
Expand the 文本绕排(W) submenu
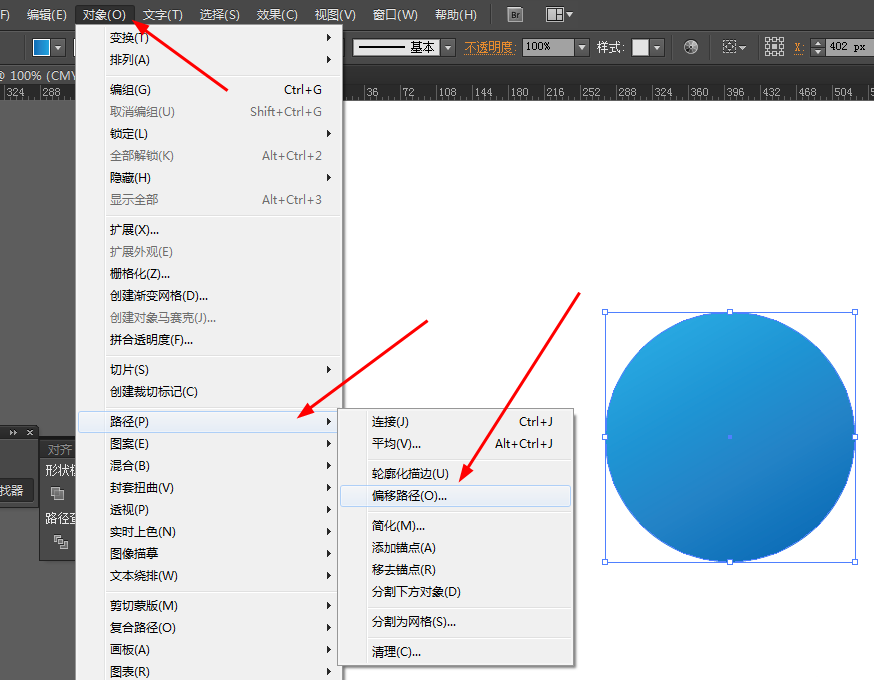point(209,576)
